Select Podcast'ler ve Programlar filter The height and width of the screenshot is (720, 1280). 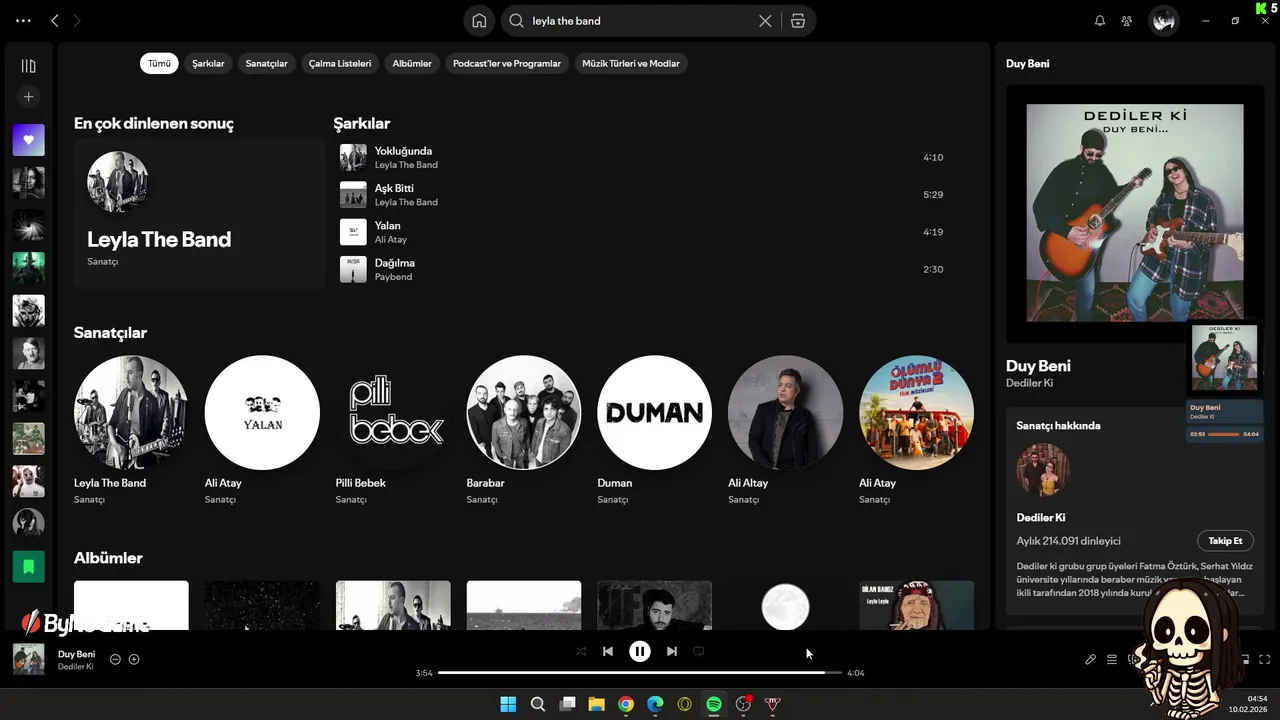coord(507,63)
